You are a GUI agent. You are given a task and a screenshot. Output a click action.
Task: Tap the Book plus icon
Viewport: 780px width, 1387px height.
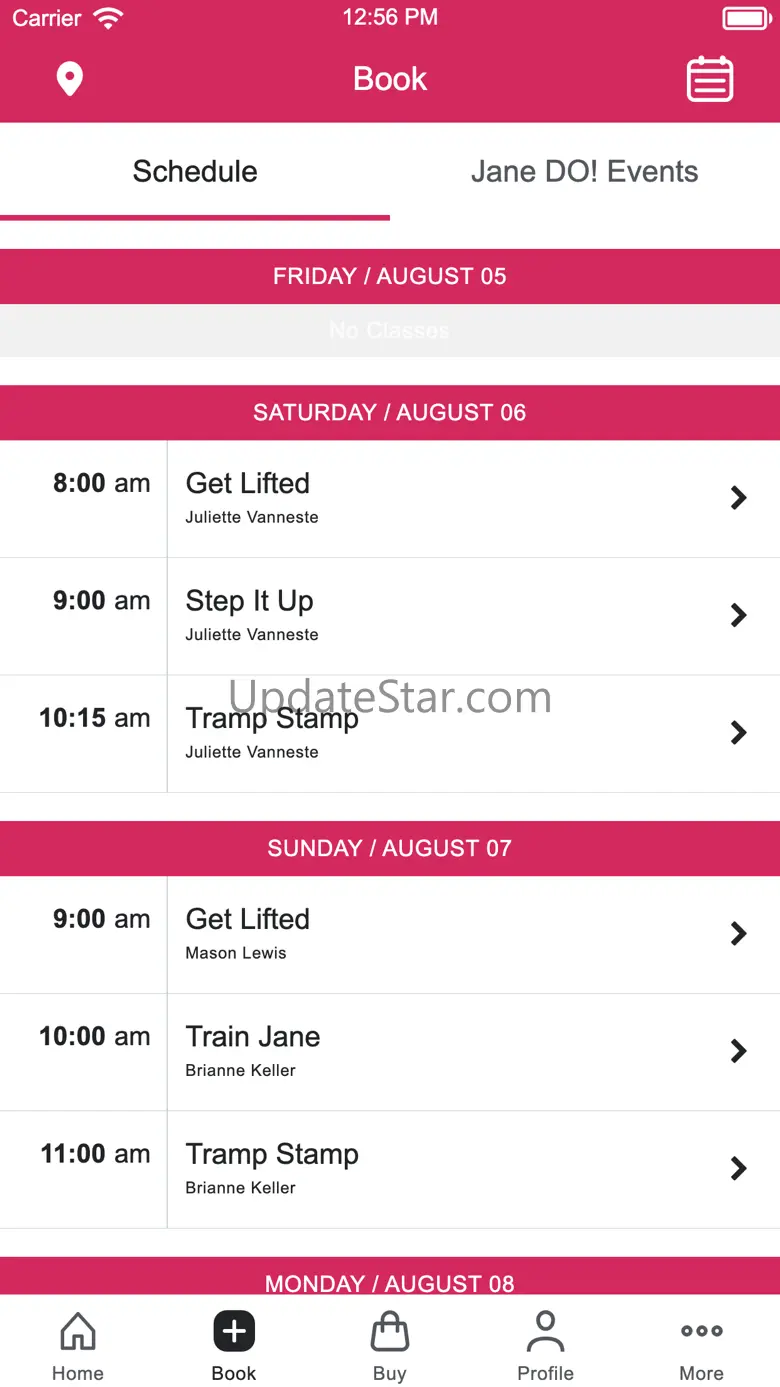(234, 1332)
